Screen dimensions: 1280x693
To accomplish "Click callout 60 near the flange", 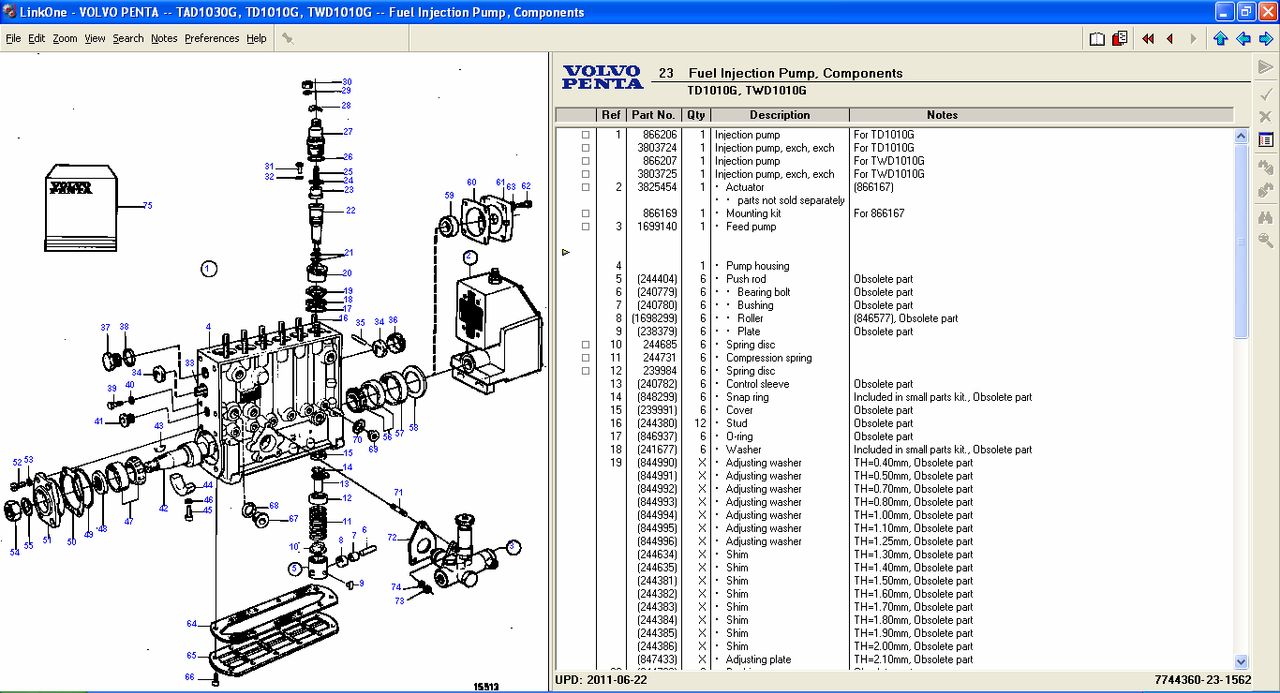I will [471, 182].
